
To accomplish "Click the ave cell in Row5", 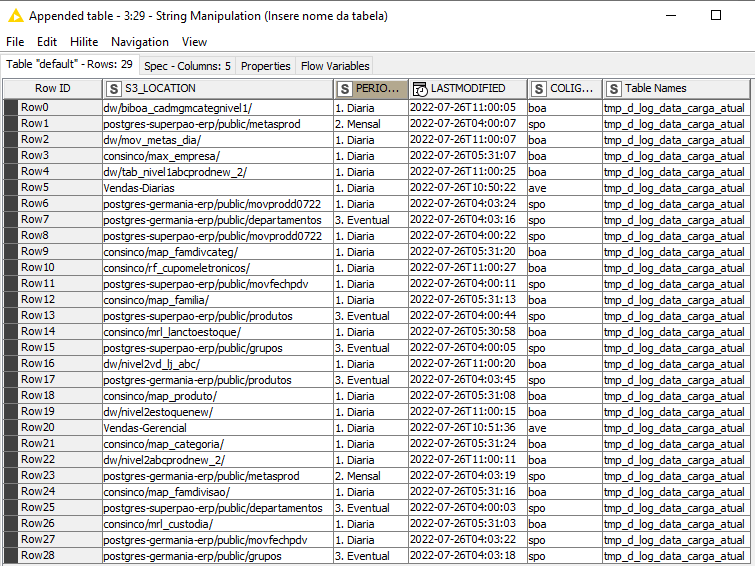I will coord(565,188).
